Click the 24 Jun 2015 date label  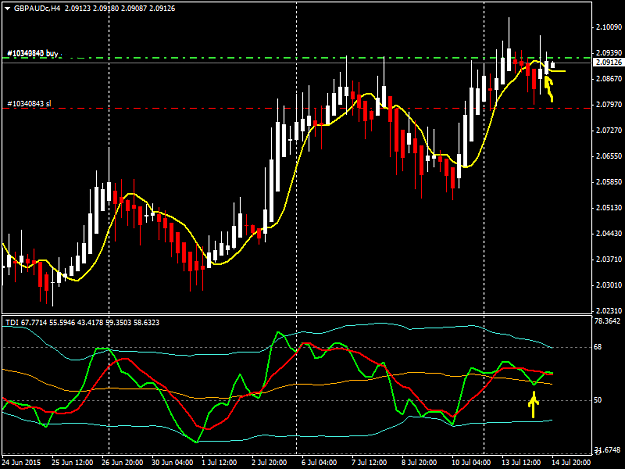21,462
